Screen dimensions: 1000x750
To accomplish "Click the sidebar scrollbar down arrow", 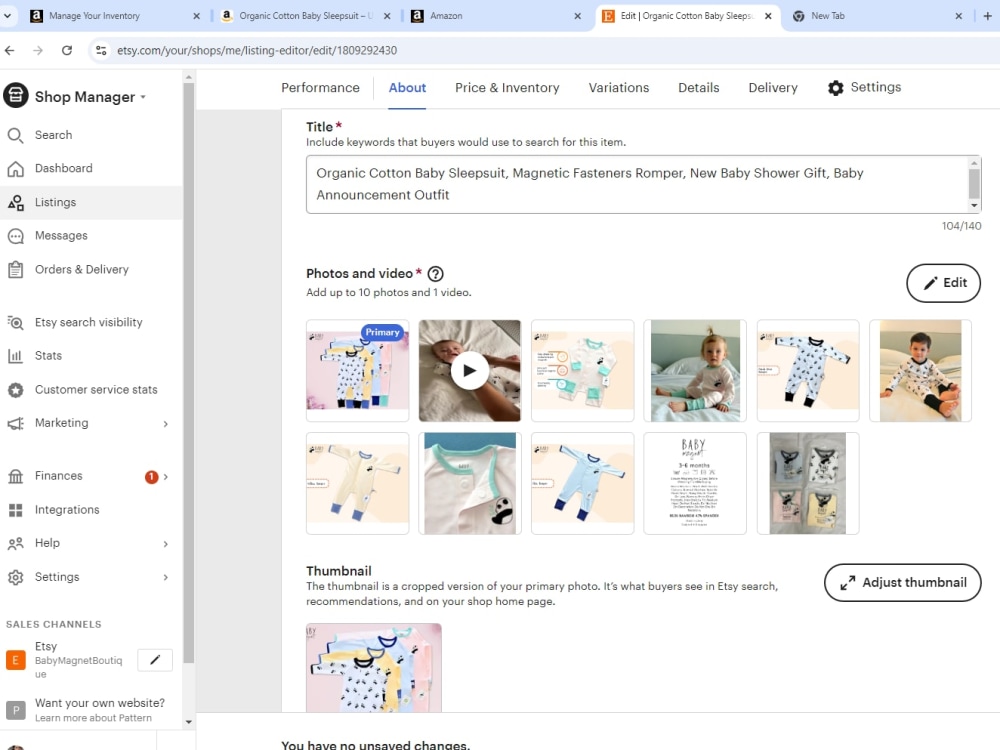I will [188, 722].
